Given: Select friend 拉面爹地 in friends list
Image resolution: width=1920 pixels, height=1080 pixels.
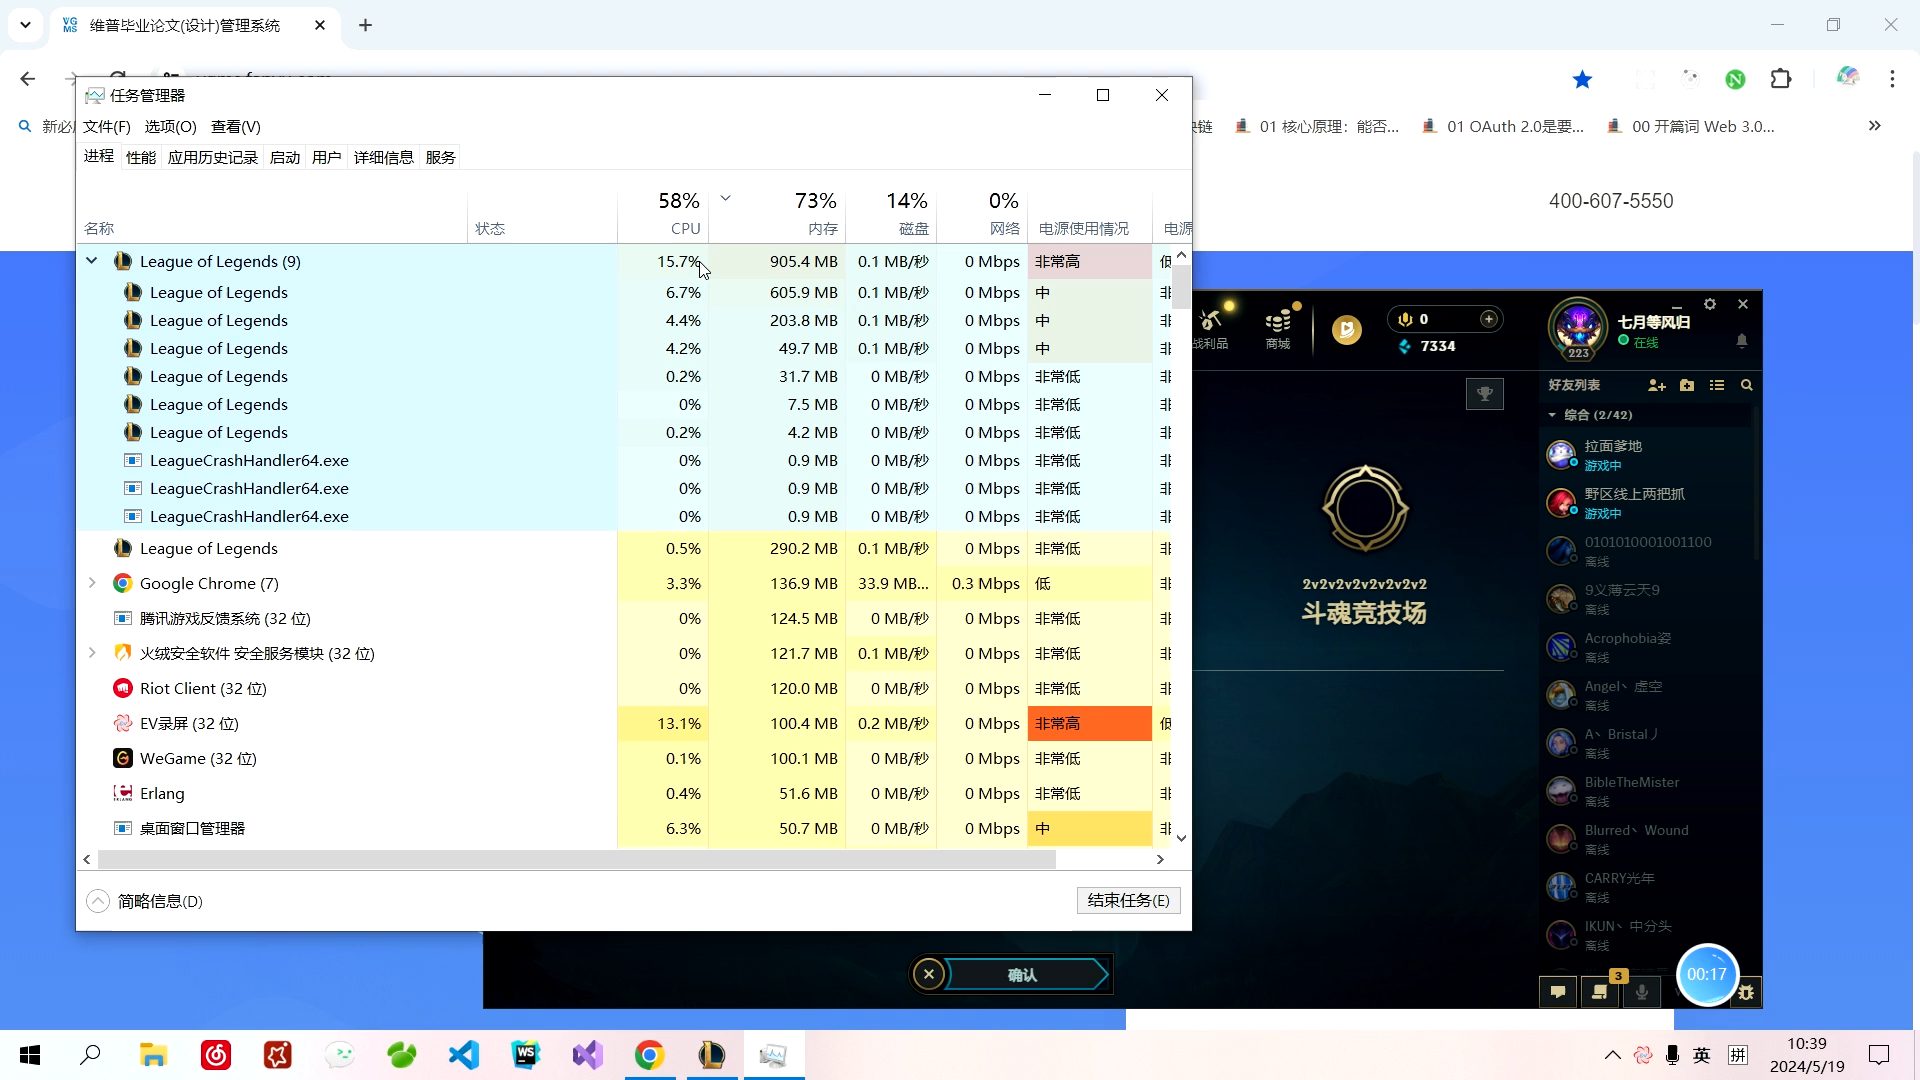Looking at the screenshot, I should tap(1647, 455).
